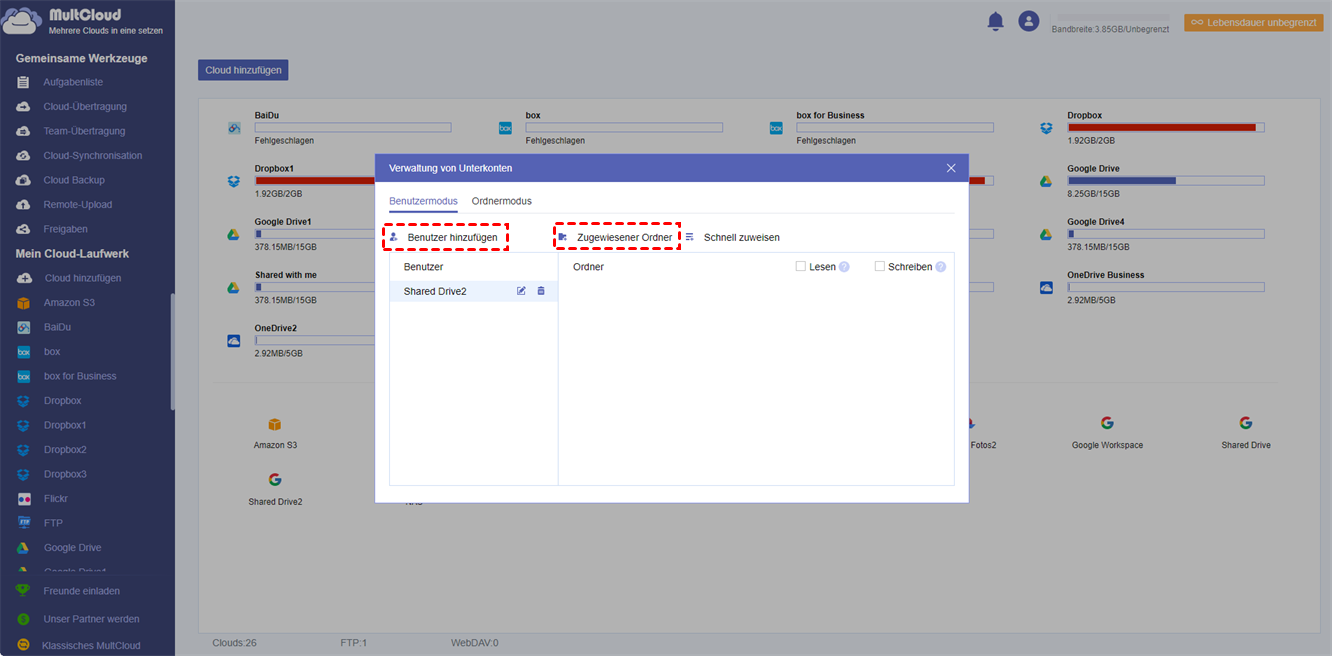Click the bandwidth usage bar
Viewport: 1332px width, 656px height.
click(1114, 18)
